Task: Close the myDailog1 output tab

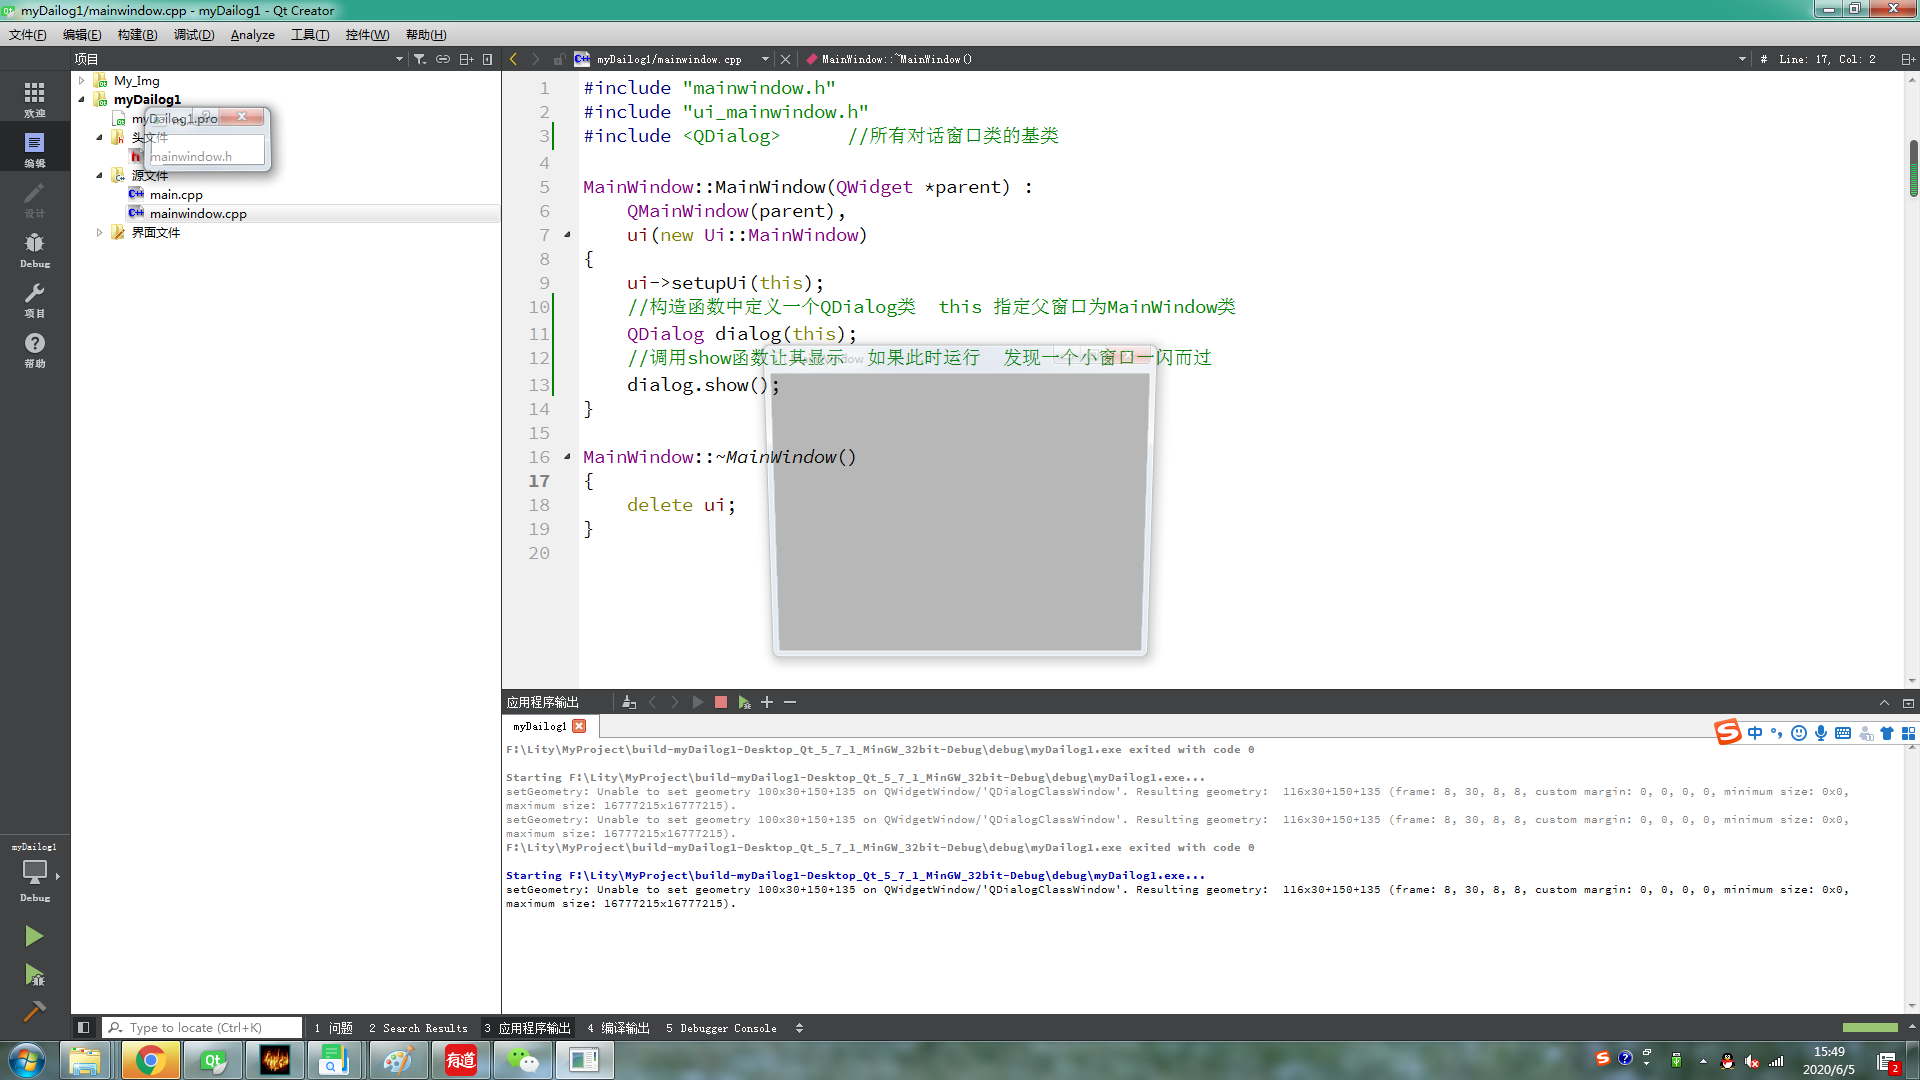Action: (579, 726)
